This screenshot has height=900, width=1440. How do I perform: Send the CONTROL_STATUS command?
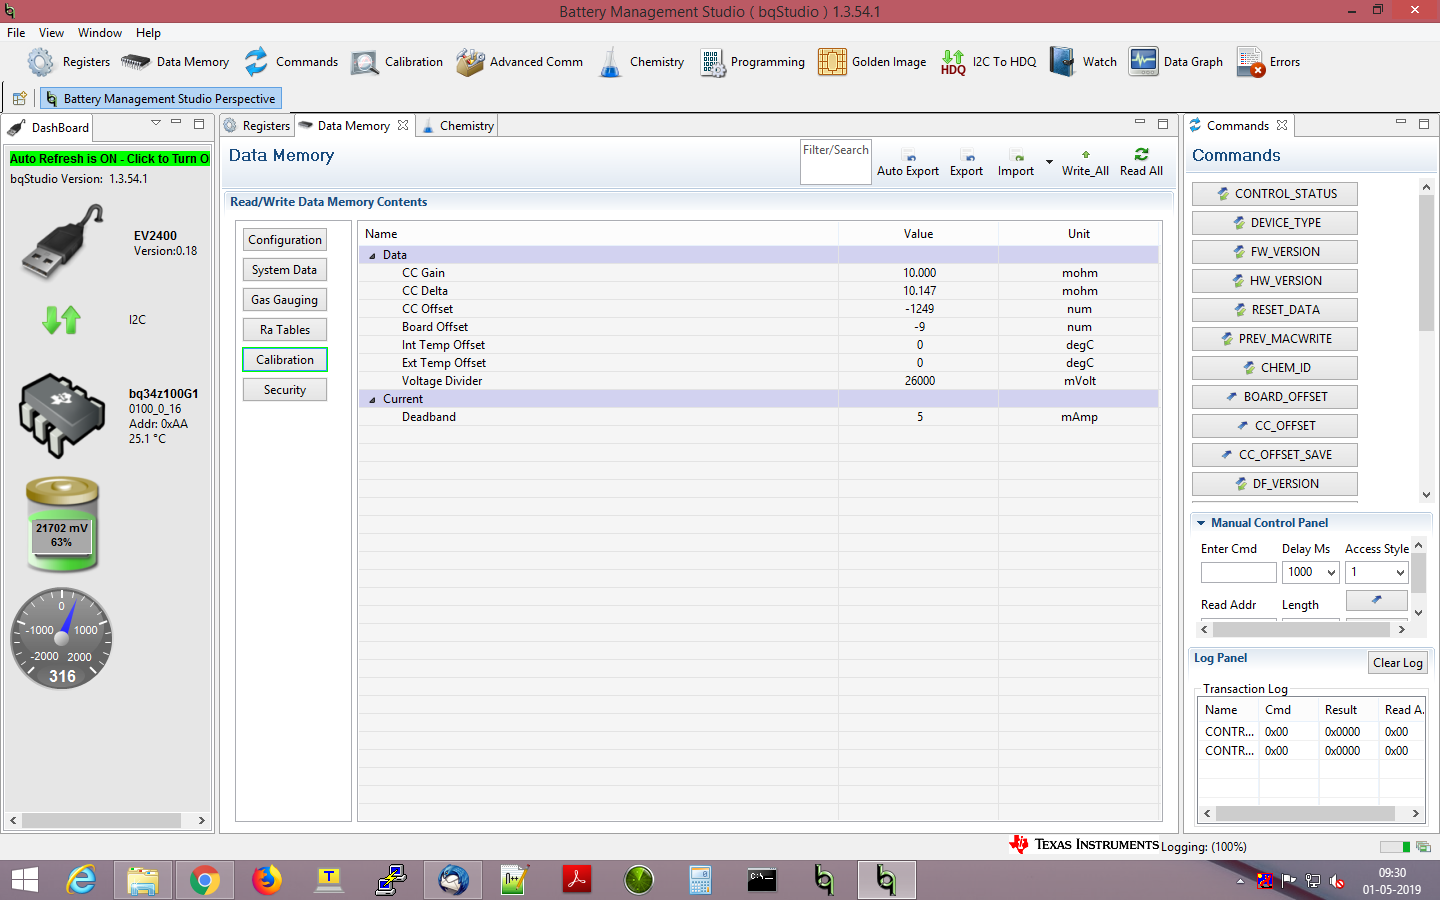pos(1275,194)
